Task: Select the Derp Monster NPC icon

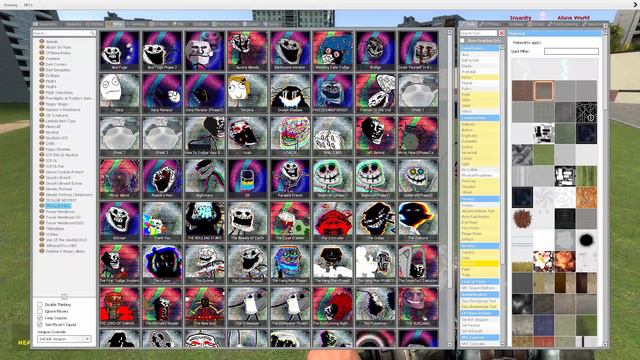Action: (x=162, y=93)
